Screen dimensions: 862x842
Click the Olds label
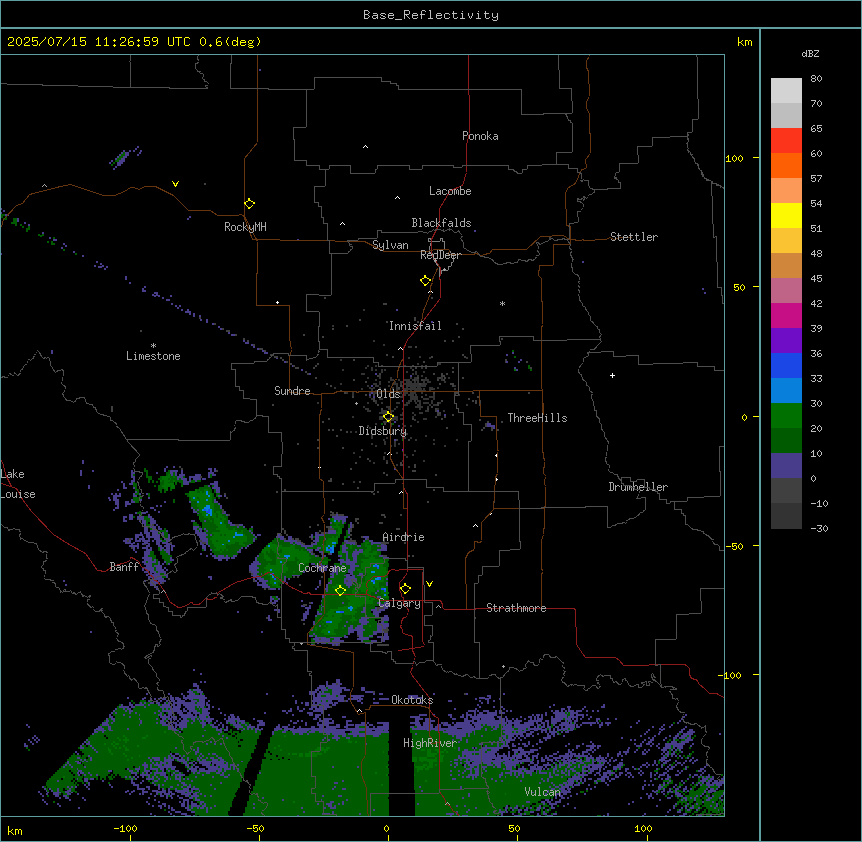pos(388,394)
